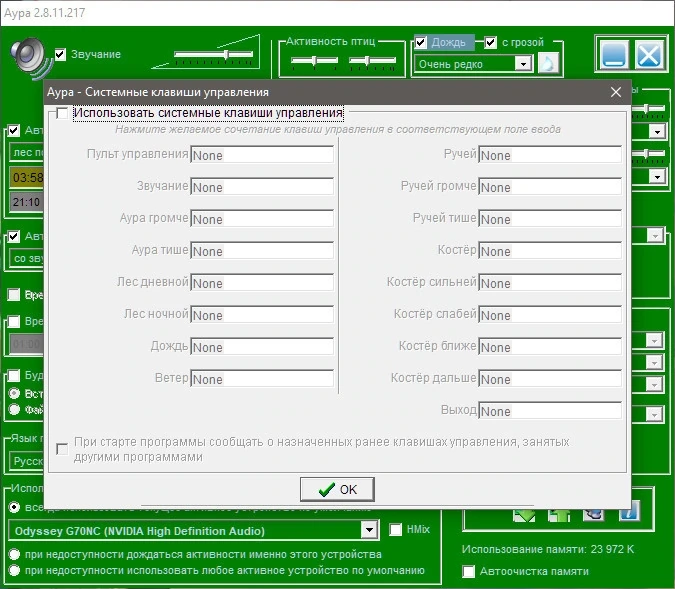Screen dimensions: 675x589
Task: Click the 'Выход' hotkey input field
Action: pyautogui.click(x=550, y=410)
